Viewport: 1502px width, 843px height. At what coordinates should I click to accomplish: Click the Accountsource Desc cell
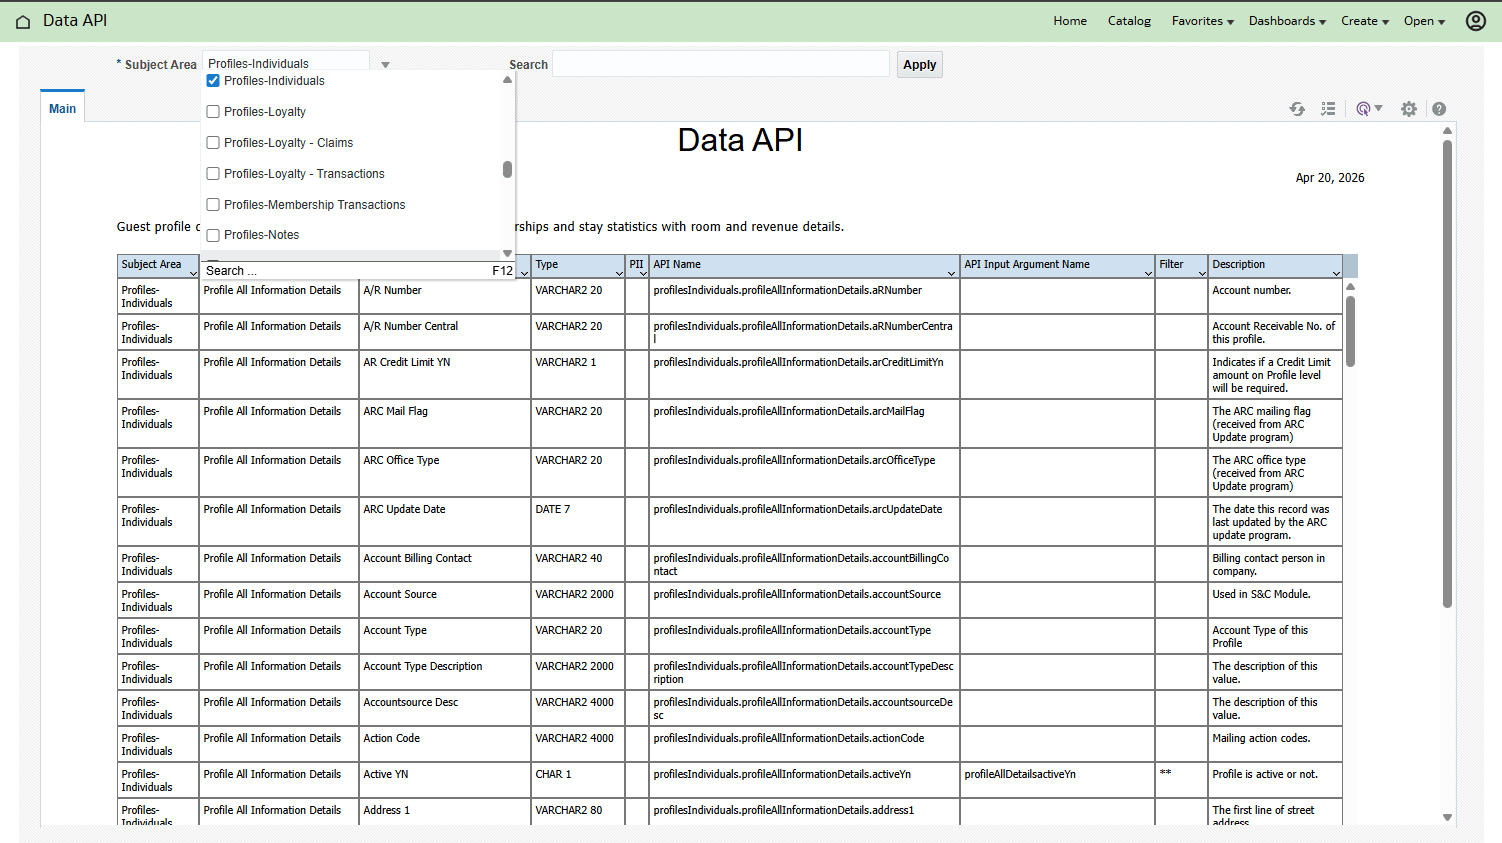(x=445, y=709)
